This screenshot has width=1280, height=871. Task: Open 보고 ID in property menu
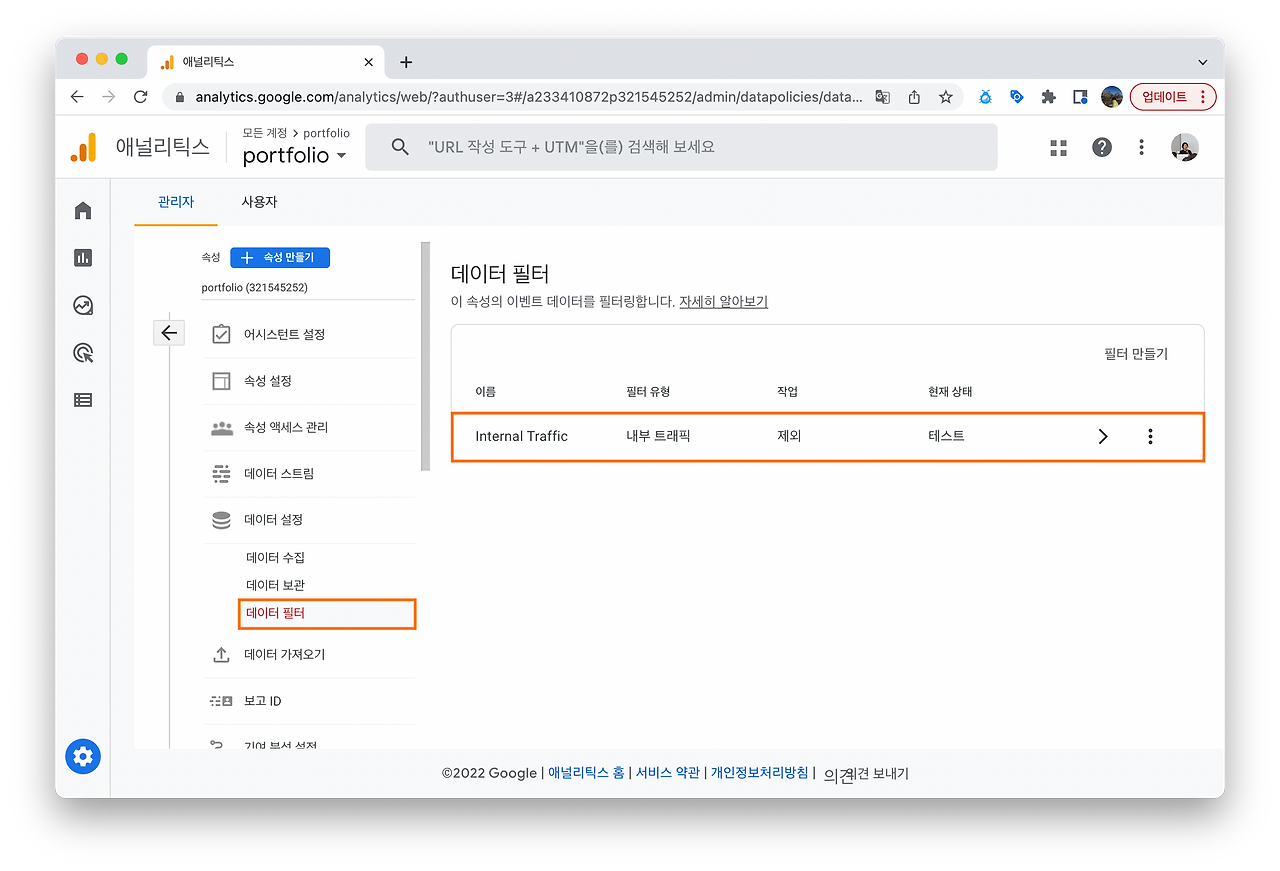(309, 701)
